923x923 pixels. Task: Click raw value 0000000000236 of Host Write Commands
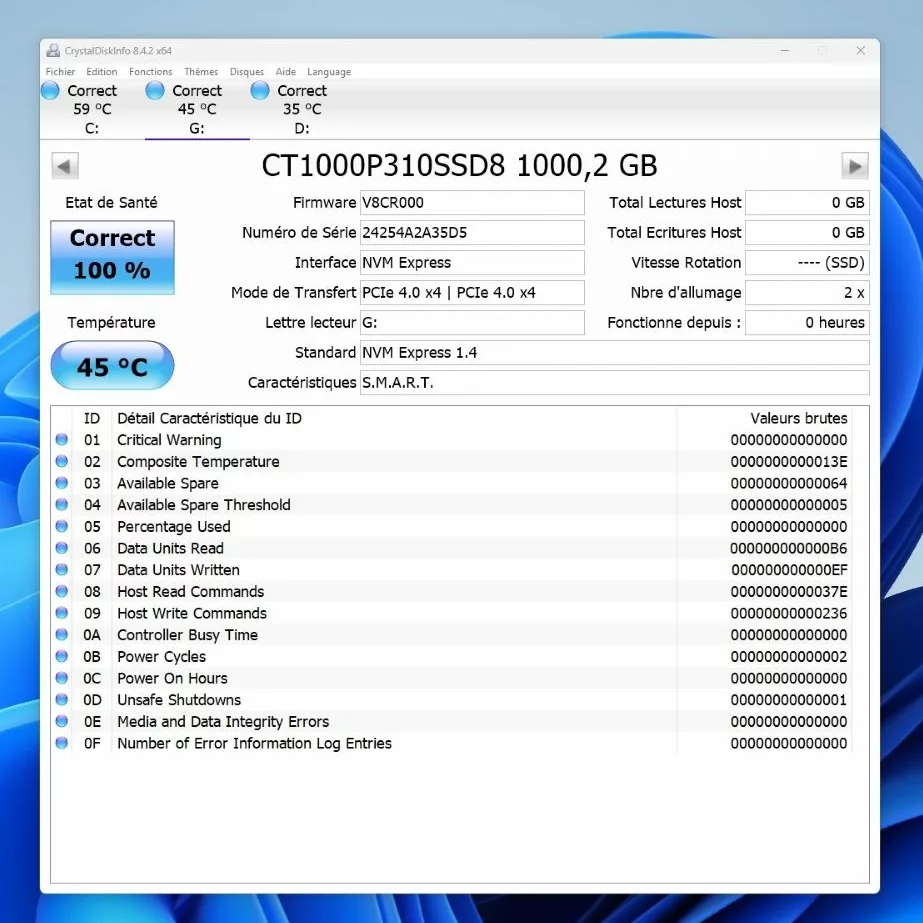[x=789, y=613]
